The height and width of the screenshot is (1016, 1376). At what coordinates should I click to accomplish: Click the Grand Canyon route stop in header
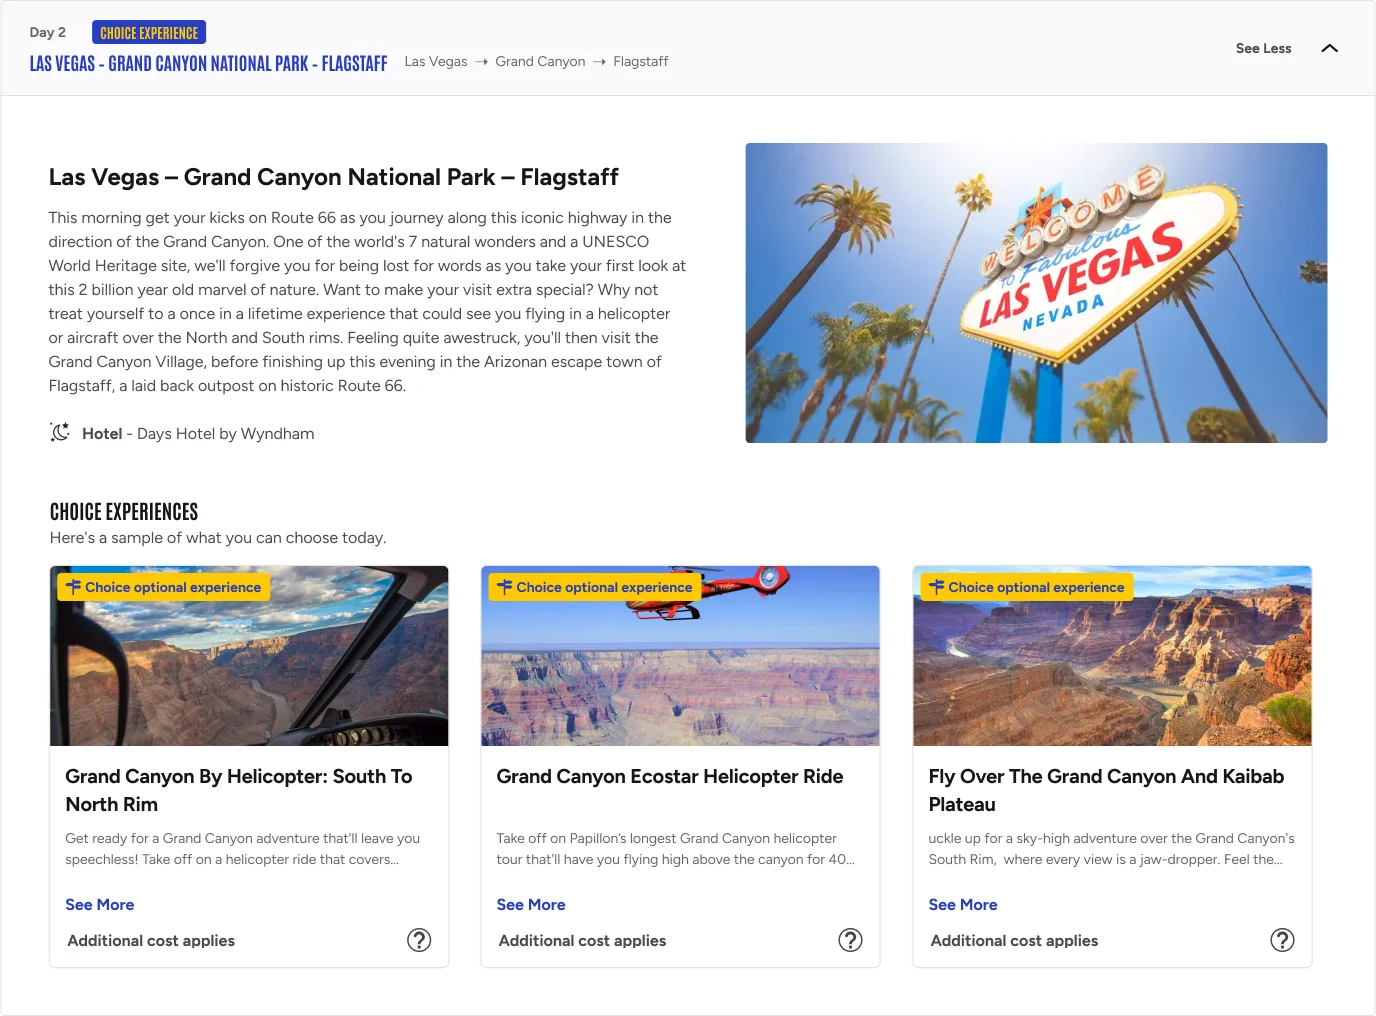click(x=540, y=62)
